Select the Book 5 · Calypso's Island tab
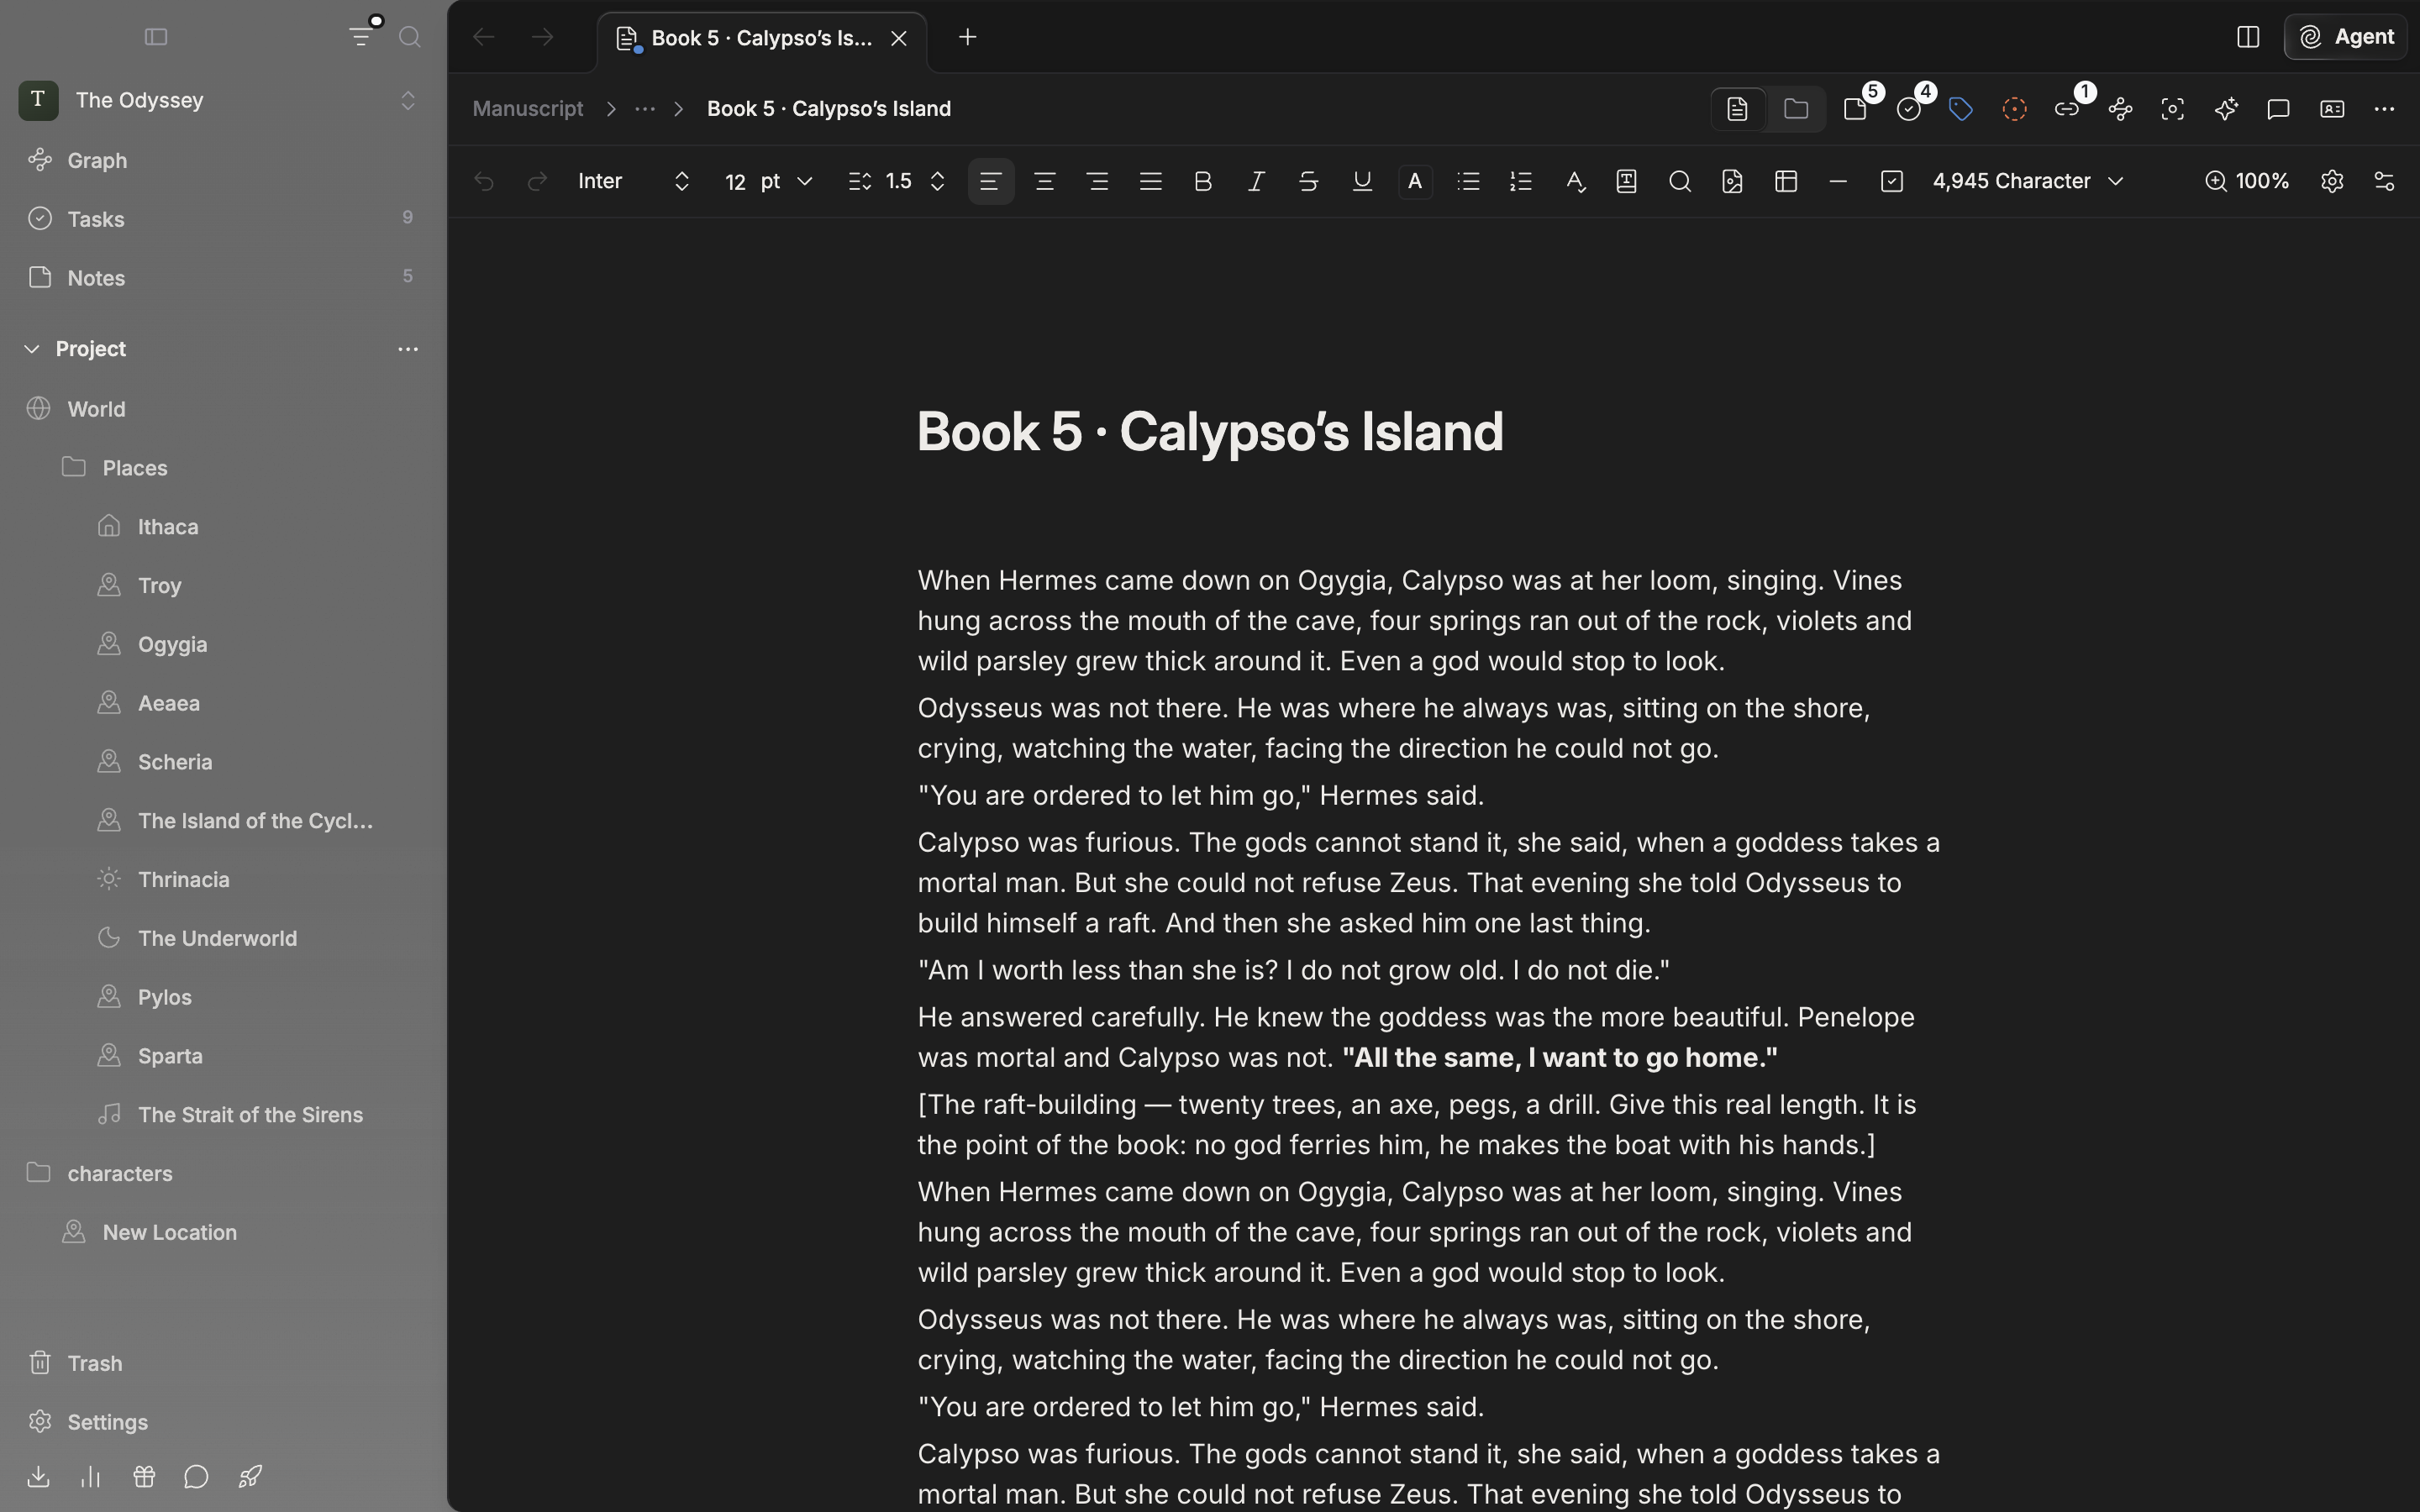Image resolution: width=2420 pixels, height=1512 pixels. 763,38
